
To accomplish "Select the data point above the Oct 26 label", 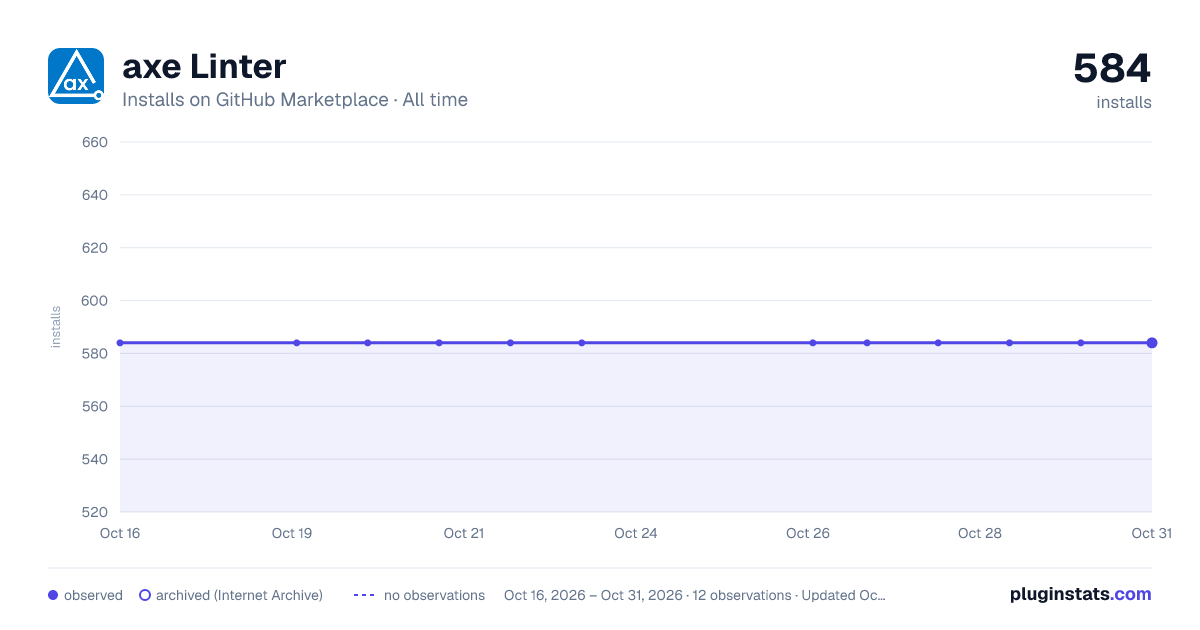I will pyautogui.click(x=813, y=343).
